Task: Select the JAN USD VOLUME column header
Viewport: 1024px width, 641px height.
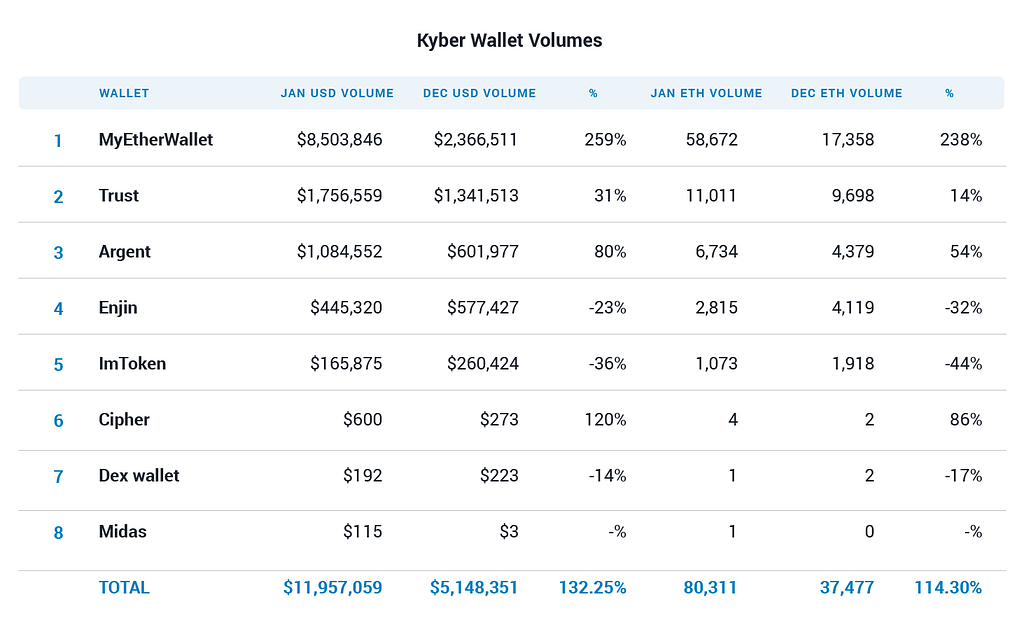Action: click(x=337, y=93)
